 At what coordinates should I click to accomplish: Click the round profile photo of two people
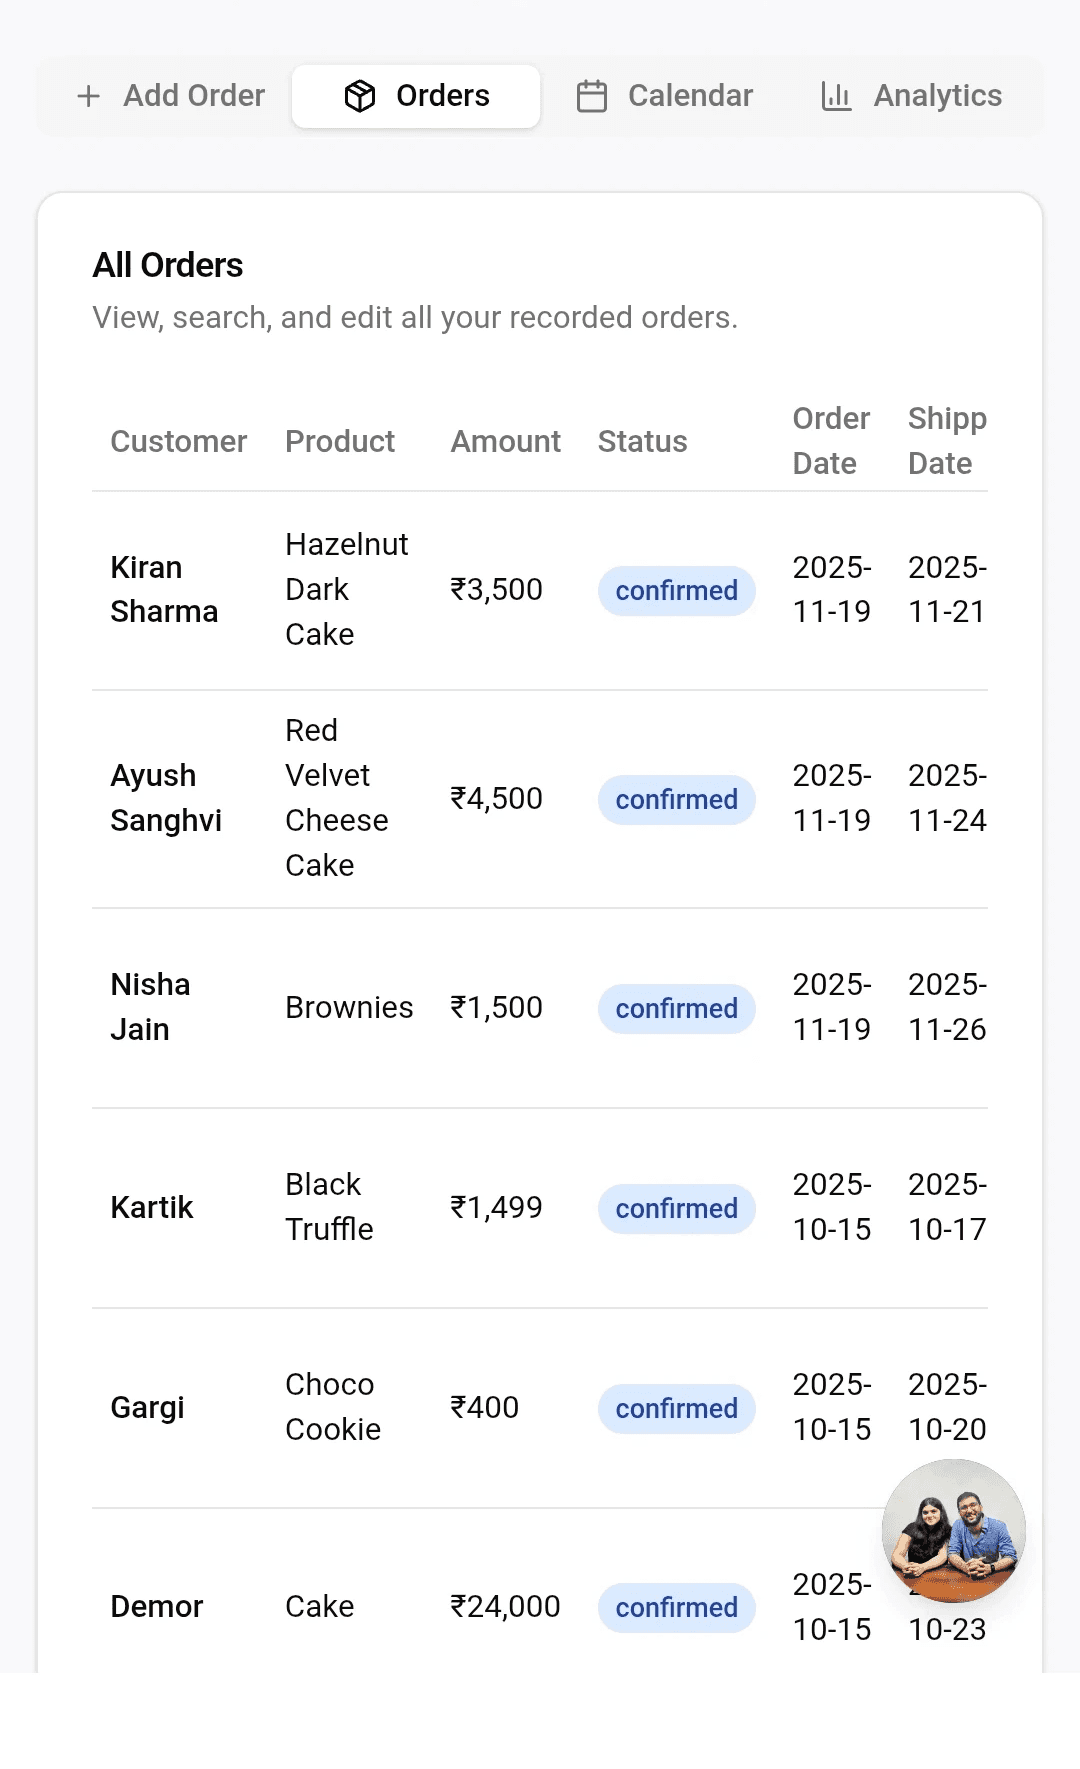click(x=954, y=1531)
